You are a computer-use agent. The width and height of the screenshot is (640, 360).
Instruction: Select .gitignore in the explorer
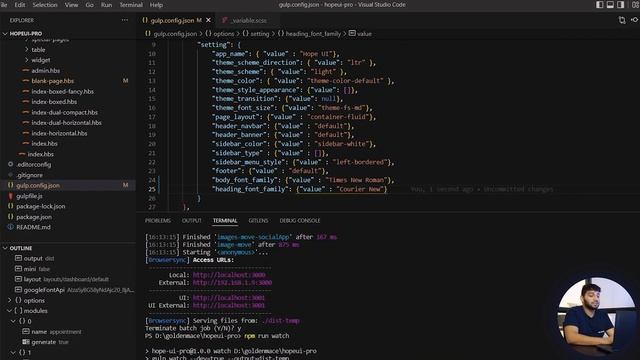[29, 175]
